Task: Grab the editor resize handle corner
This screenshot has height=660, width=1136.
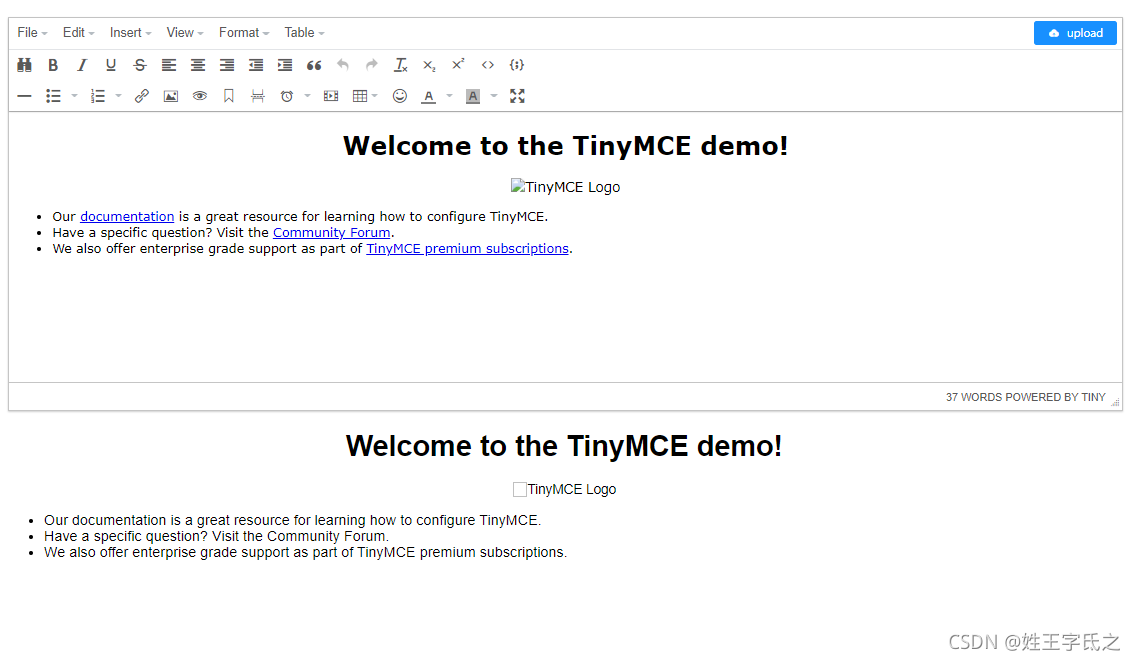Action: tap(1116, 402)
